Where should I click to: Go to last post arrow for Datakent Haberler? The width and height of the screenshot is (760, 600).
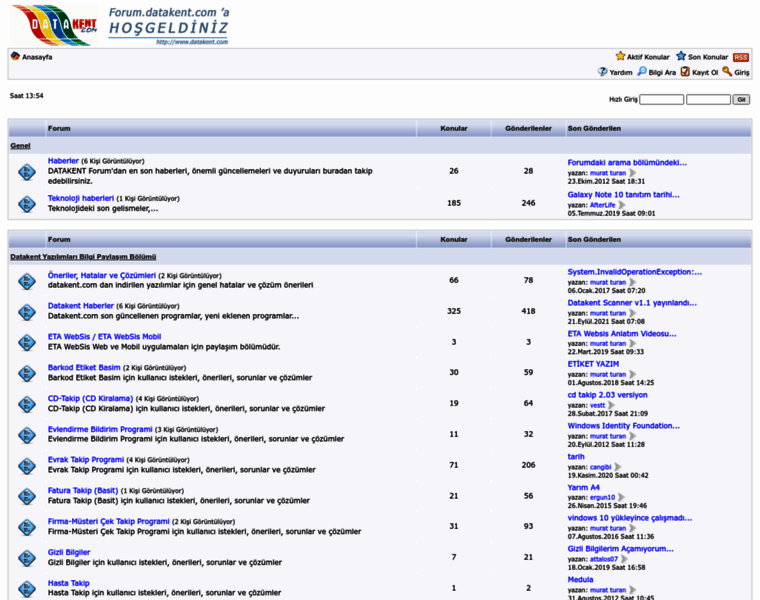[x=633, y=313]
